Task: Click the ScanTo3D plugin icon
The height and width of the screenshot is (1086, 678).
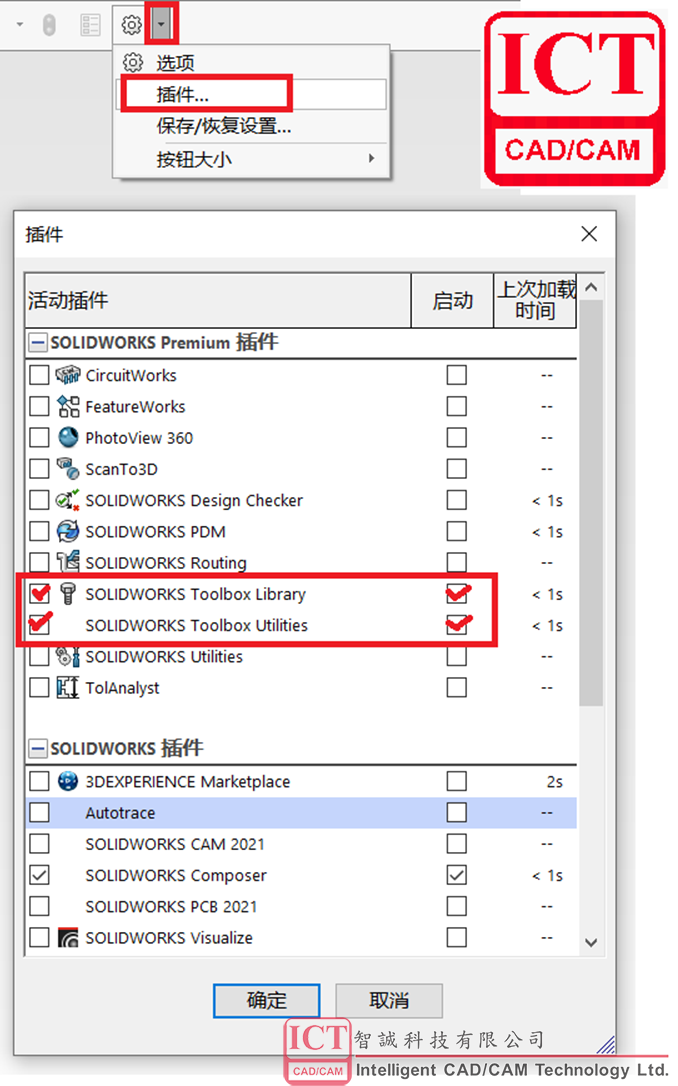Action: pyautogui.click(x=68, y=469)
